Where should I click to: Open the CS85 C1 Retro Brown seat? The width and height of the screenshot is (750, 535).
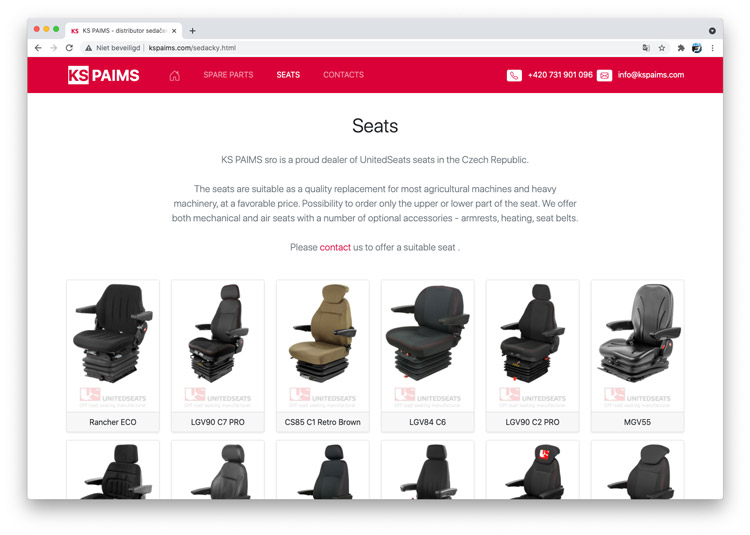point(323,356)
